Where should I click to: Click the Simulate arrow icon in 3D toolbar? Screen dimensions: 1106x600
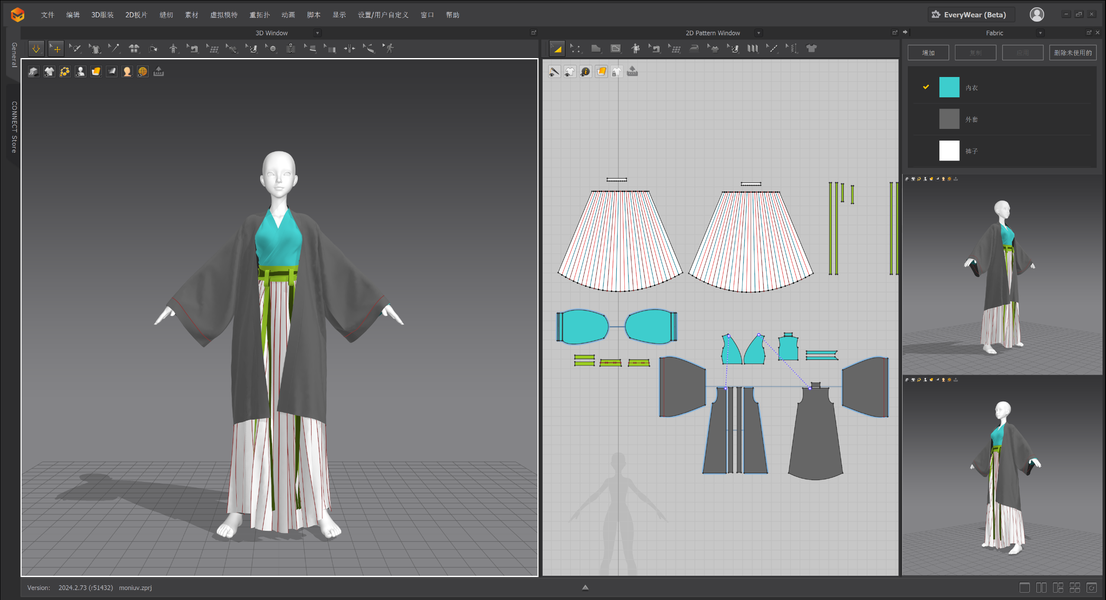coord(36,48)
